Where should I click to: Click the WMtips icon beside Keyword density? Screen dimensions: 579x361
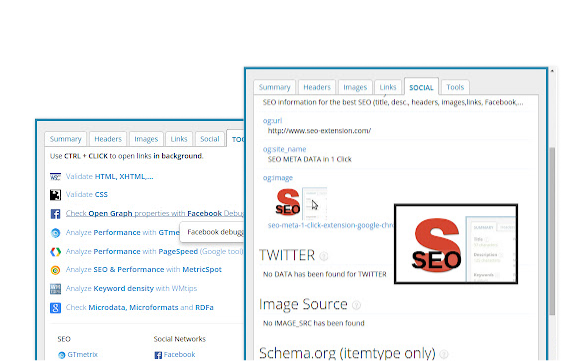pyautogui.click(x=55, y=289)
